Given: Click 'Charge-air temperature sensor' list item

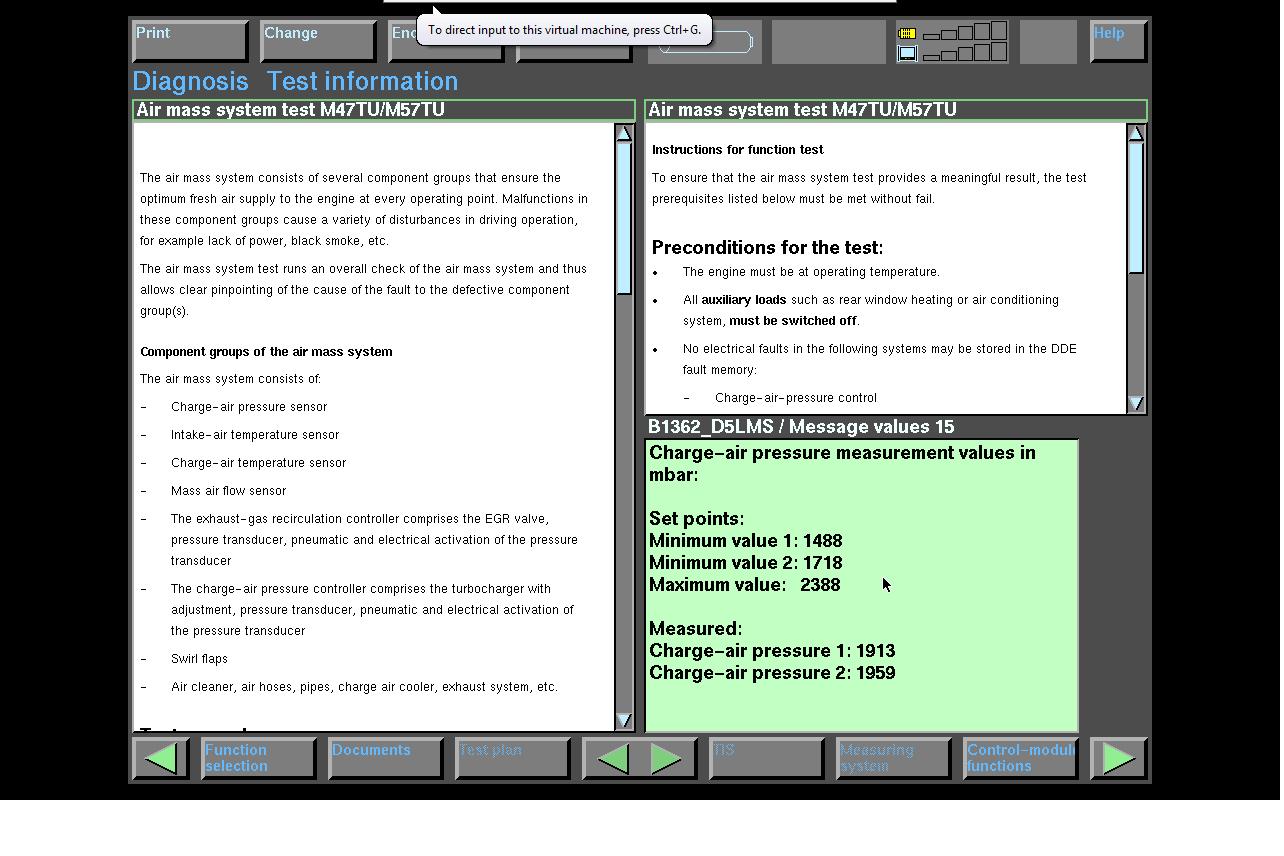Looking at the screenshot, I should pos(259,463).
